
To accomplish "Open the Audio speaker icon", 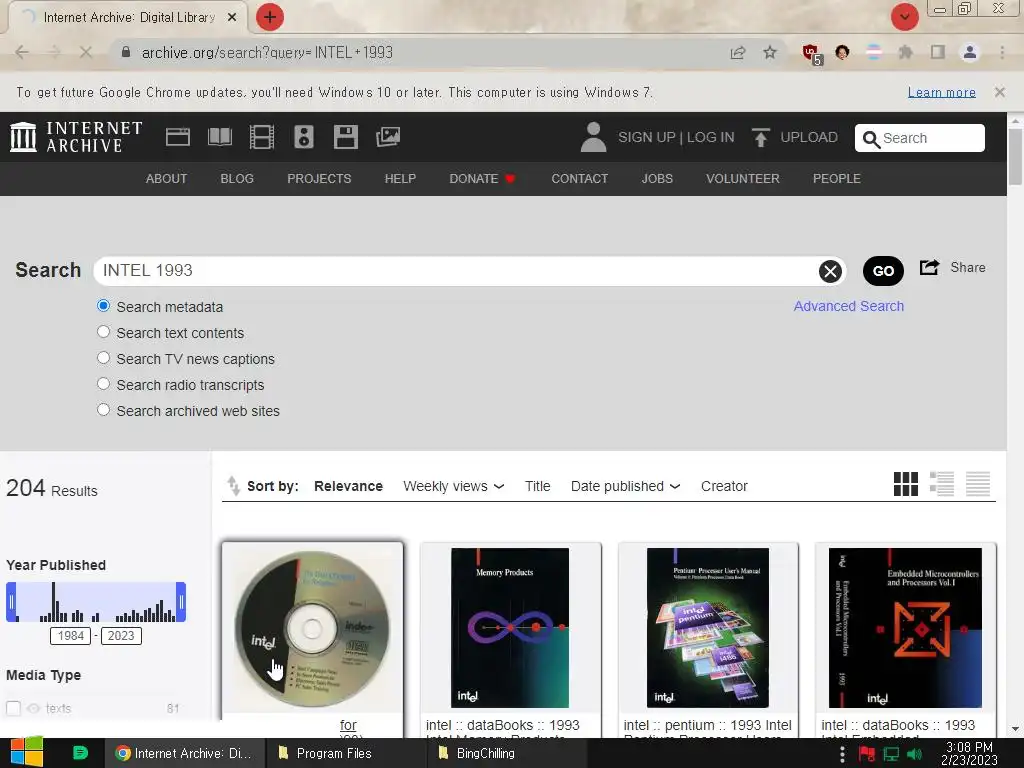I will 304,137.
